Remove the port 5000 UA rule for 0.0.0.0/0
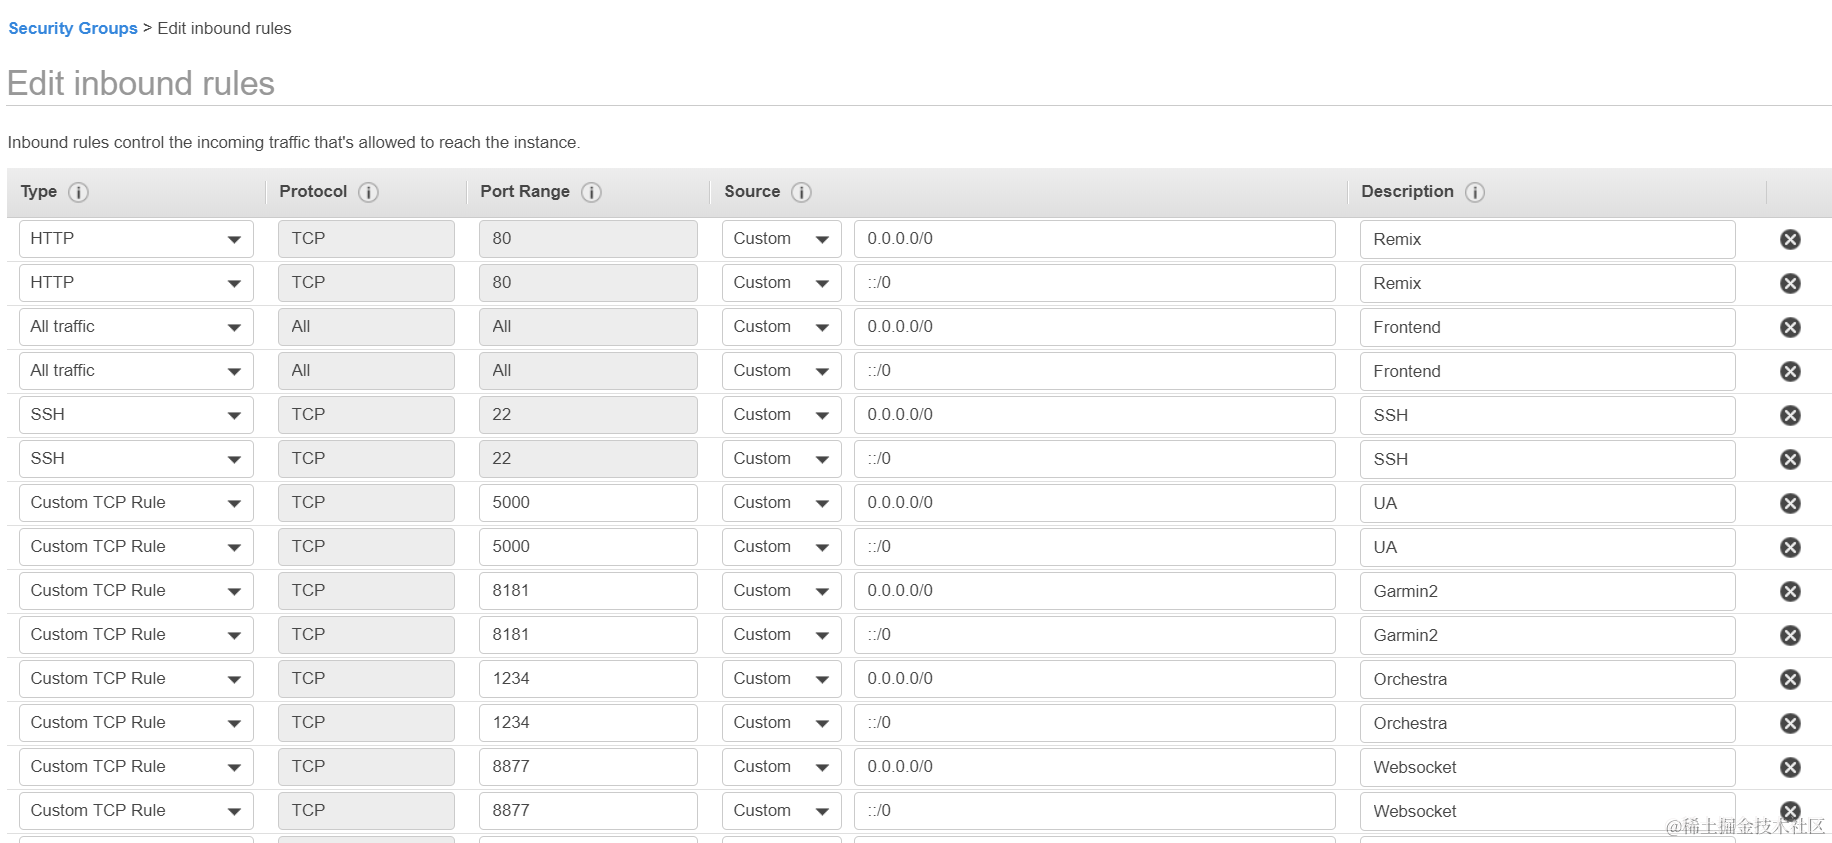1832x843 pixels. [1790, 503]
